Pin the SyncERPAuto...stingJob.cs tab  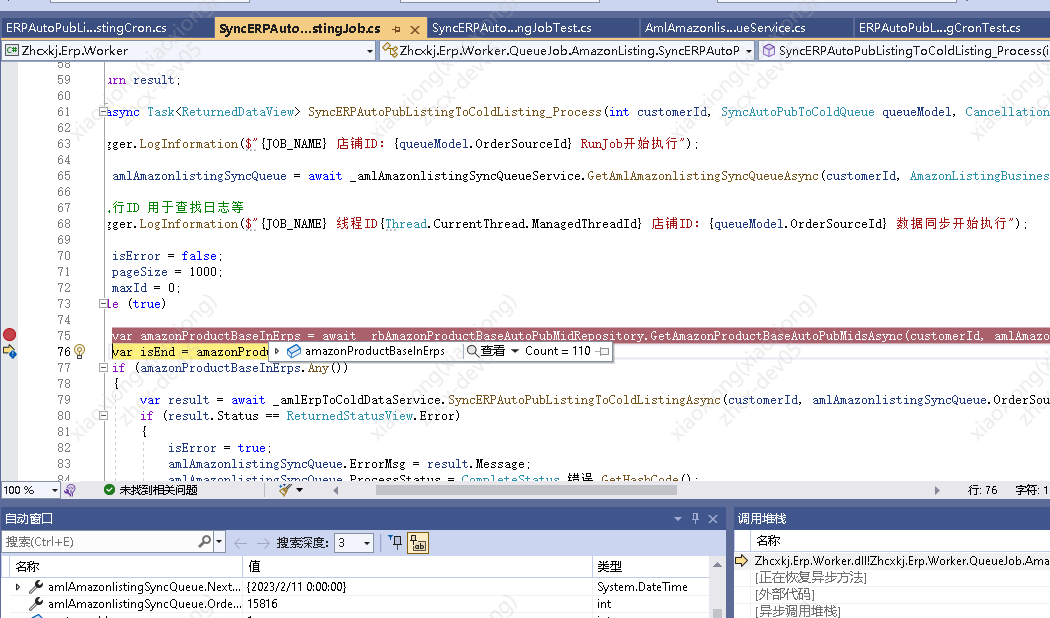396,29
